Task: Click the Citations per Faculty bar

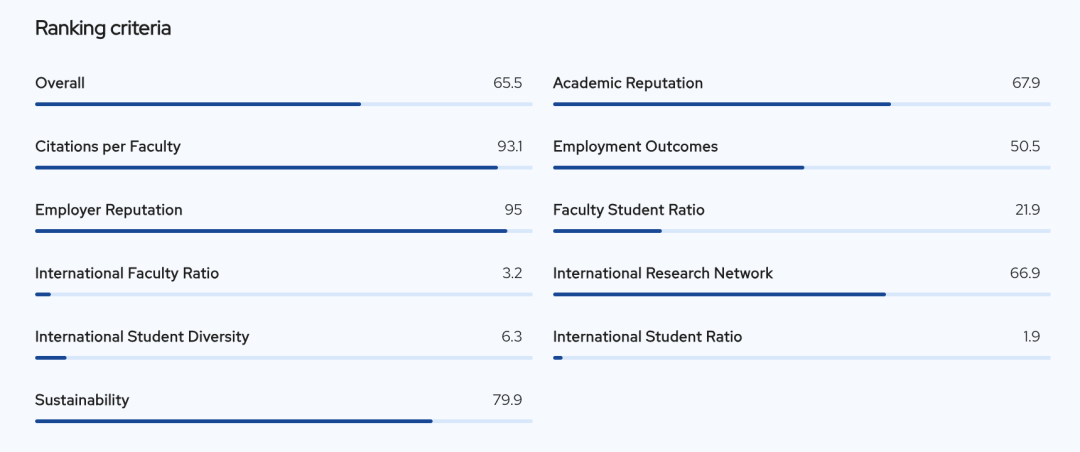Action: point(283,167)
